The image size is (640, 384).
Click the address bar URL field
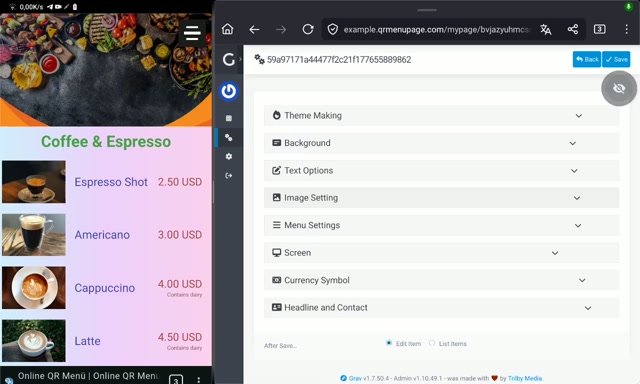coord(437,29)
